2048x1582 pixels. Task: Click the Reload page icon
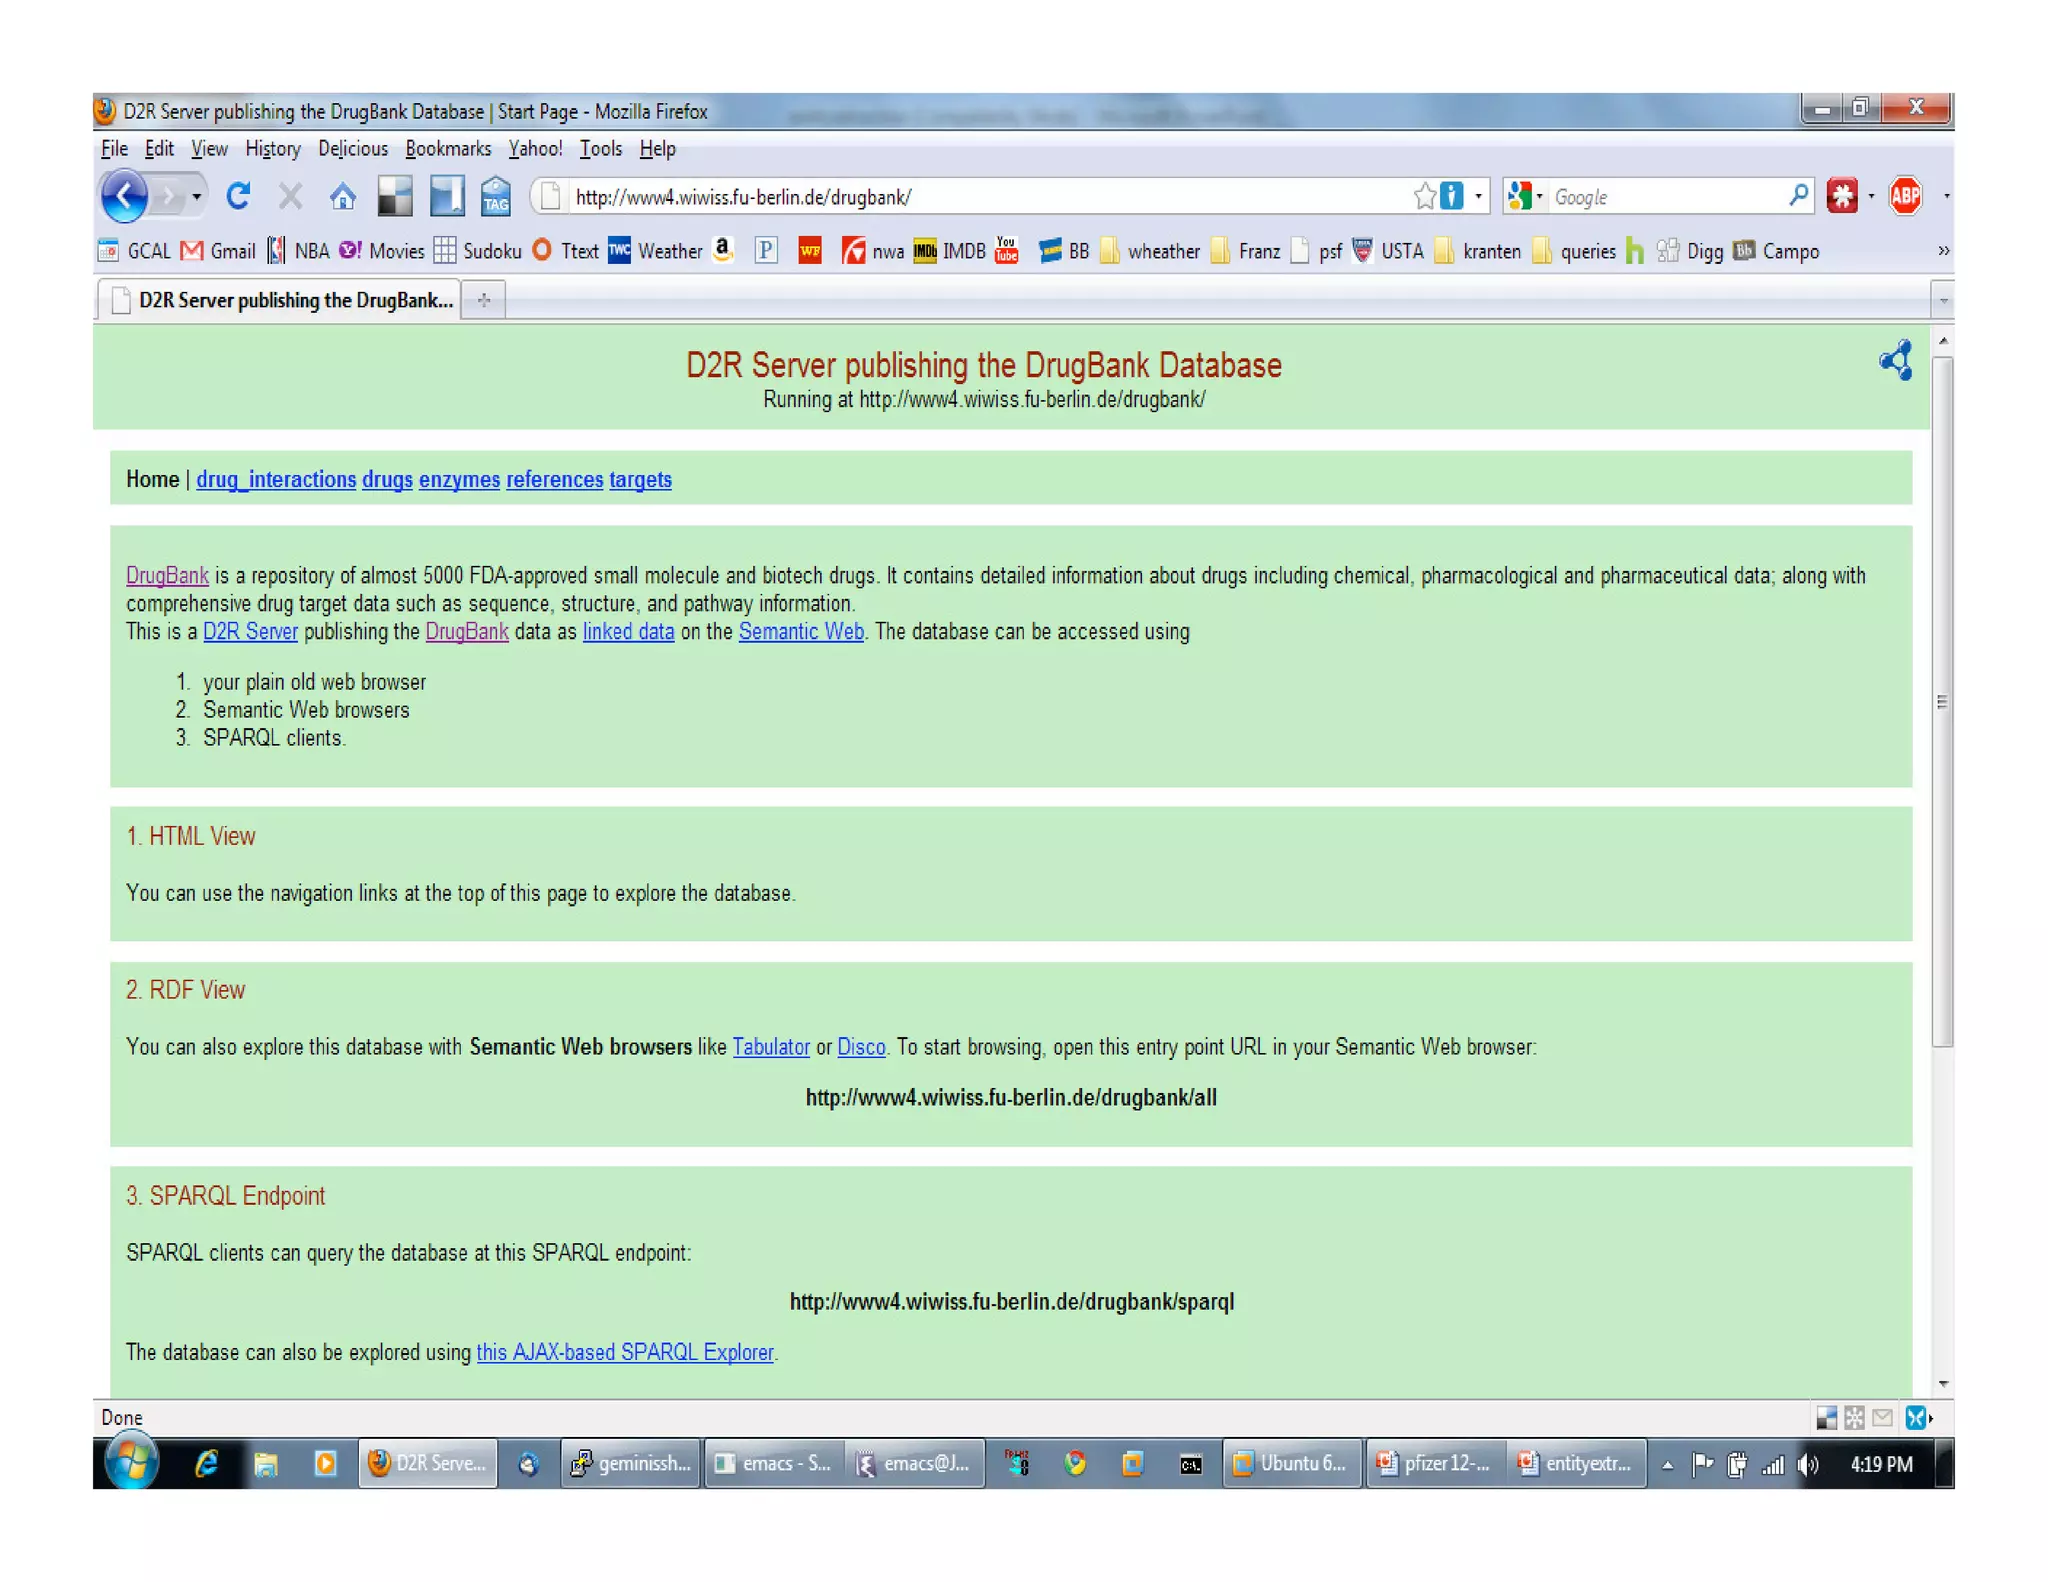point(238,196)
